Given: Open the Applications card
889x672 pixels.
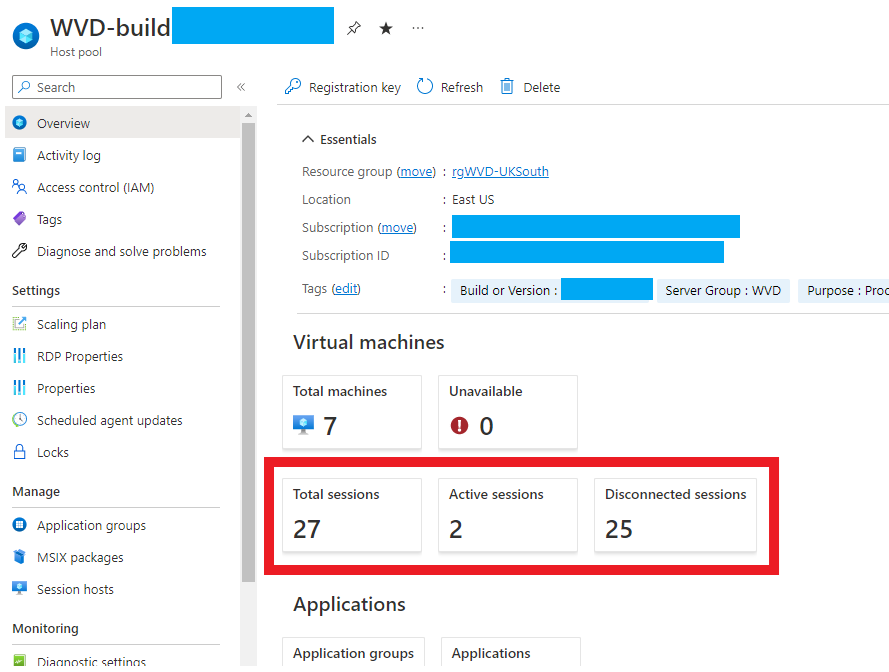Looking at the screenshot, I should 511,652.
